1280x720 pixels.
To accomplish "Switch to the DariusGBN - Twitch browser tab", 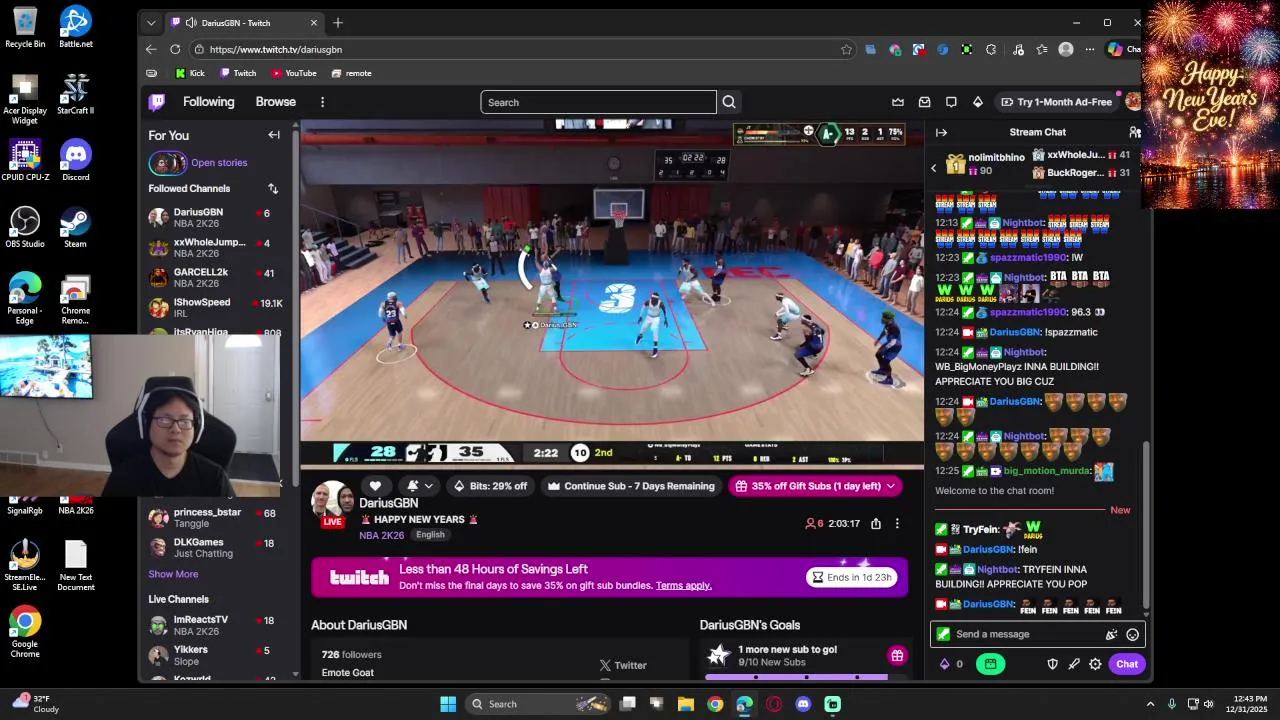I will (243, 22).
